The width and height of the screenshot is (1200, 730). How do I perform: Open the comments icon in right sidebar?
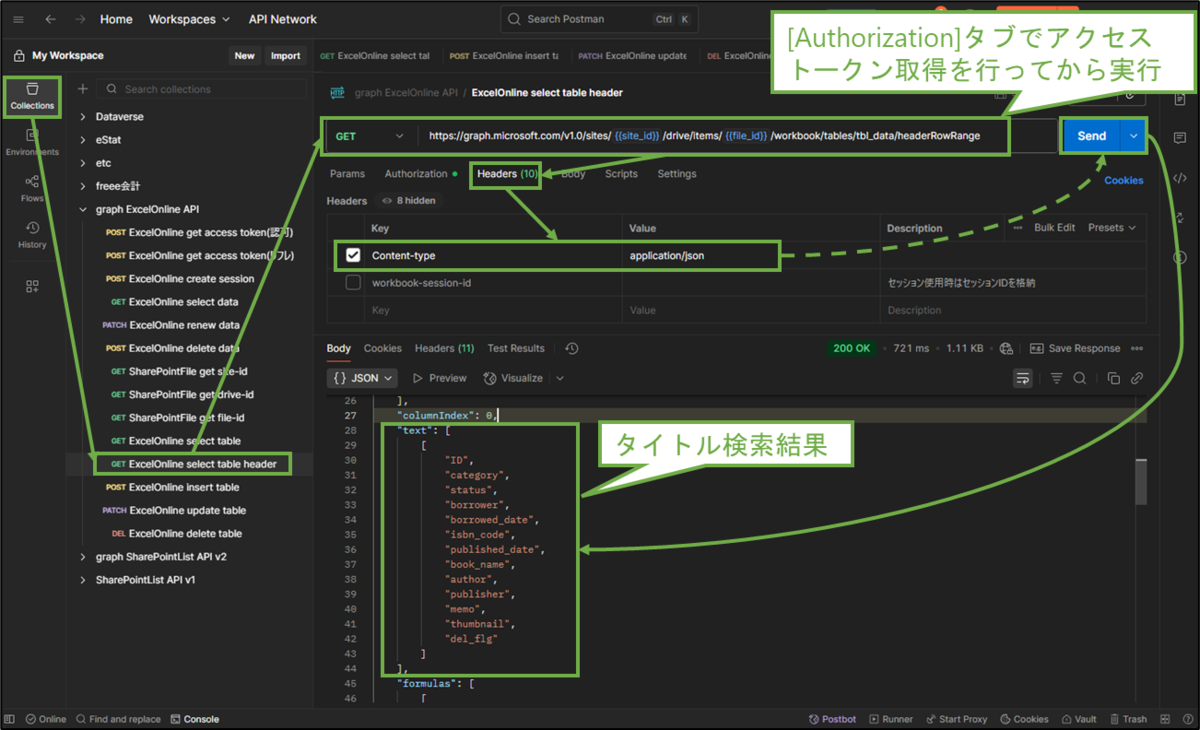click(1180, 138)
